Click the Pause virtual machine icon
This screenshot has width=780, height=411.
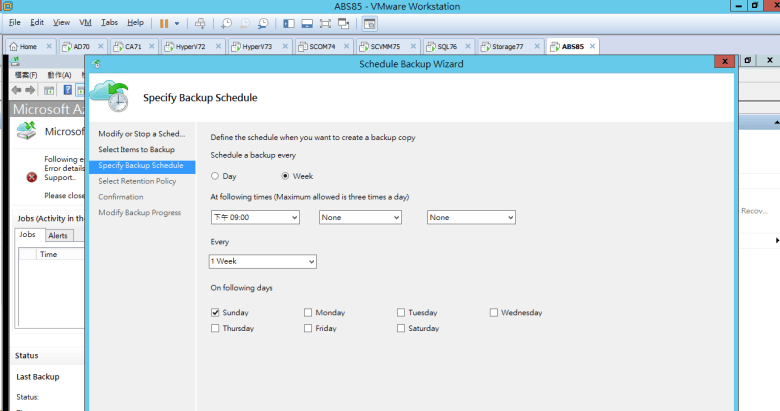[164, 22]
